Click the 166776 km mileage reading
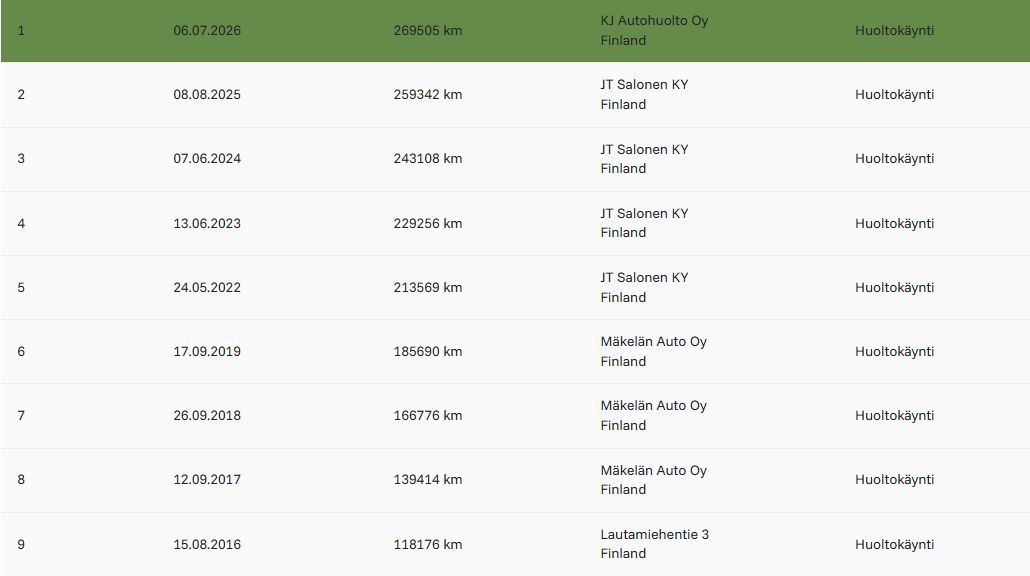 428,415
